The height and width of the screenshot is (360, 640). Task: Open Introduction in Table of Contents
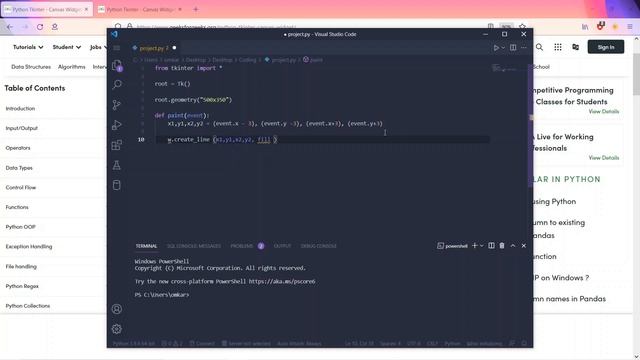coord(20,109)
